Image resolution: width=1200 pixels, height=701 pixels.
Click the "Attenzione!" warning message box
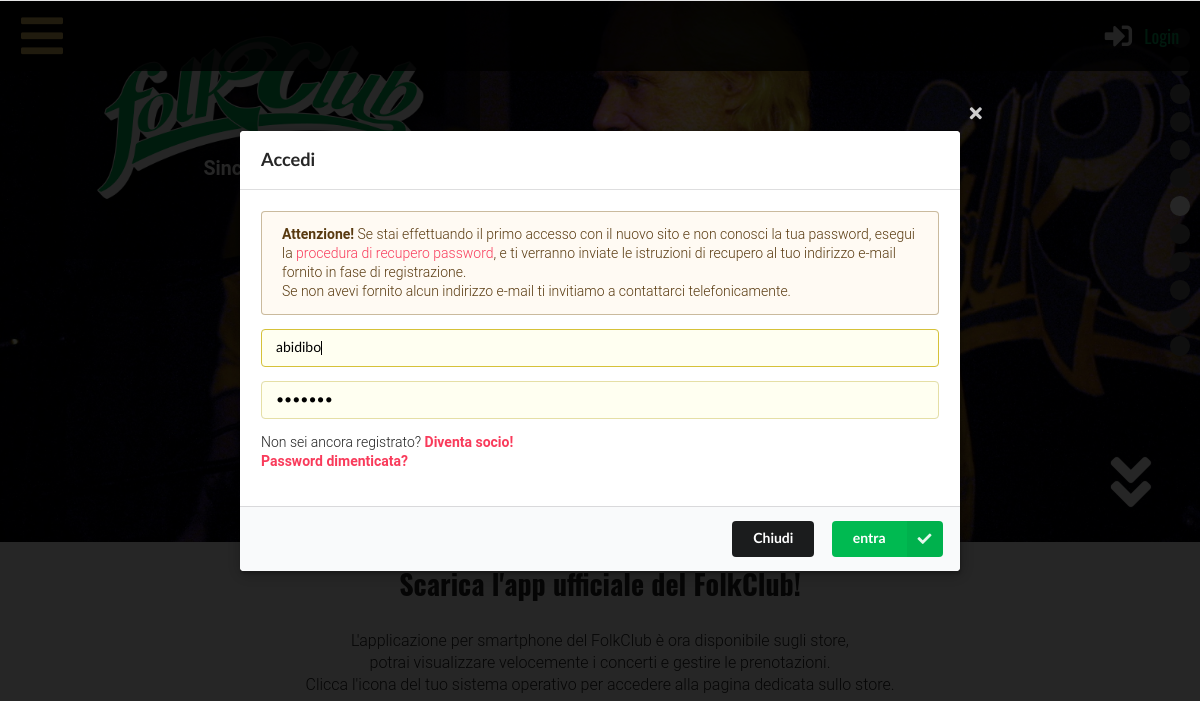pos(600,263)
